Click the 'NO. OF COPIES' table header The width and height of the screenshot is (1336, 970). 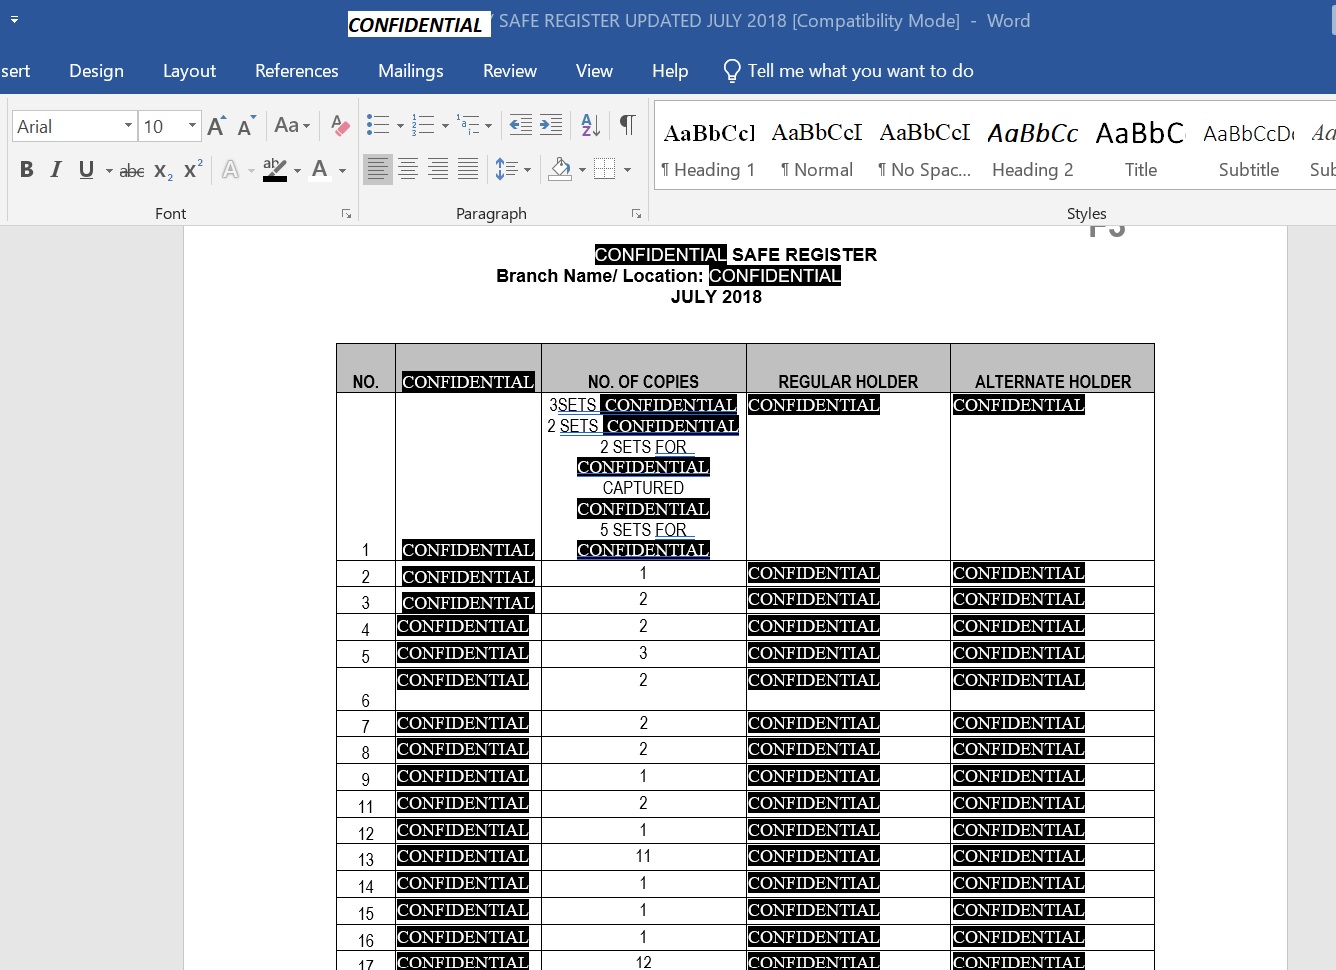(x=643, y=382)
